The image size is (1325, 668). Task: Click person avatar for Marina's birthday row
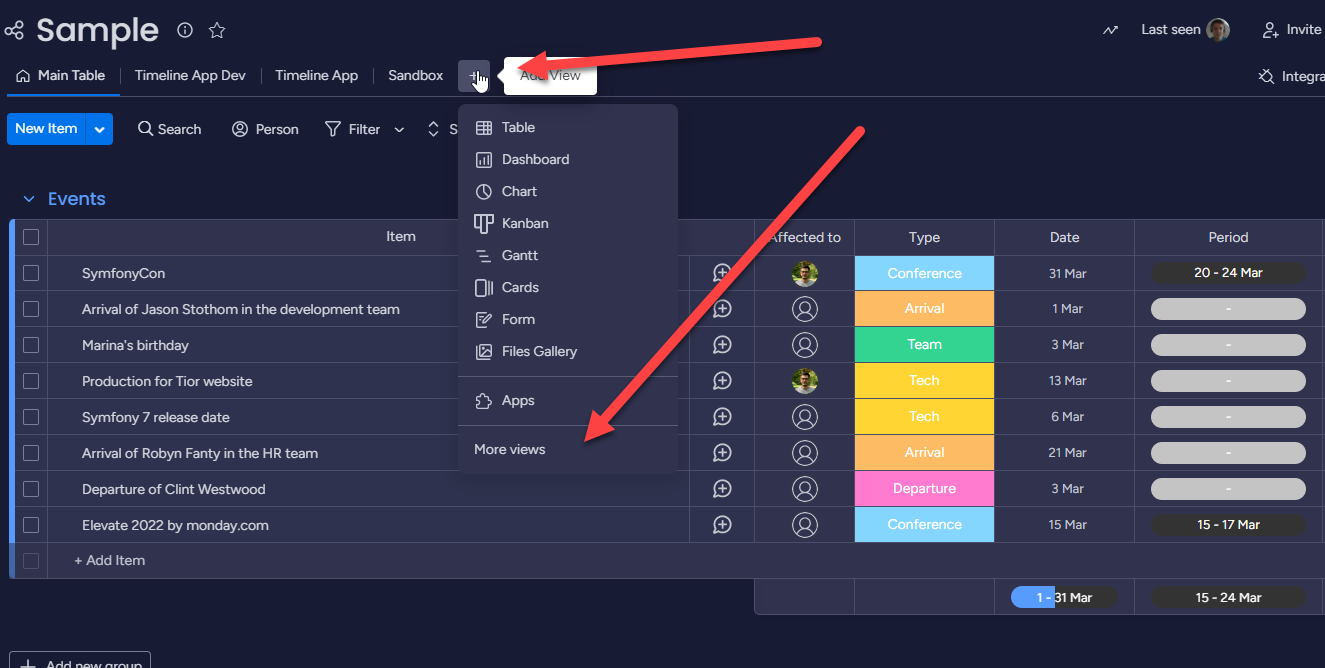pyautogui.click(x=804, y=345)
